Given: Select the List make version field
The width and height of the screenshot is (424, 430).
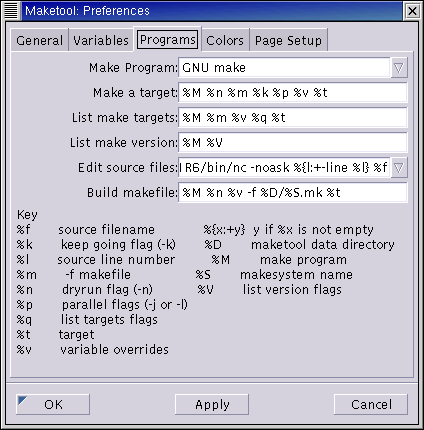Looking at the screenshot, I should (x=293, y=143).
